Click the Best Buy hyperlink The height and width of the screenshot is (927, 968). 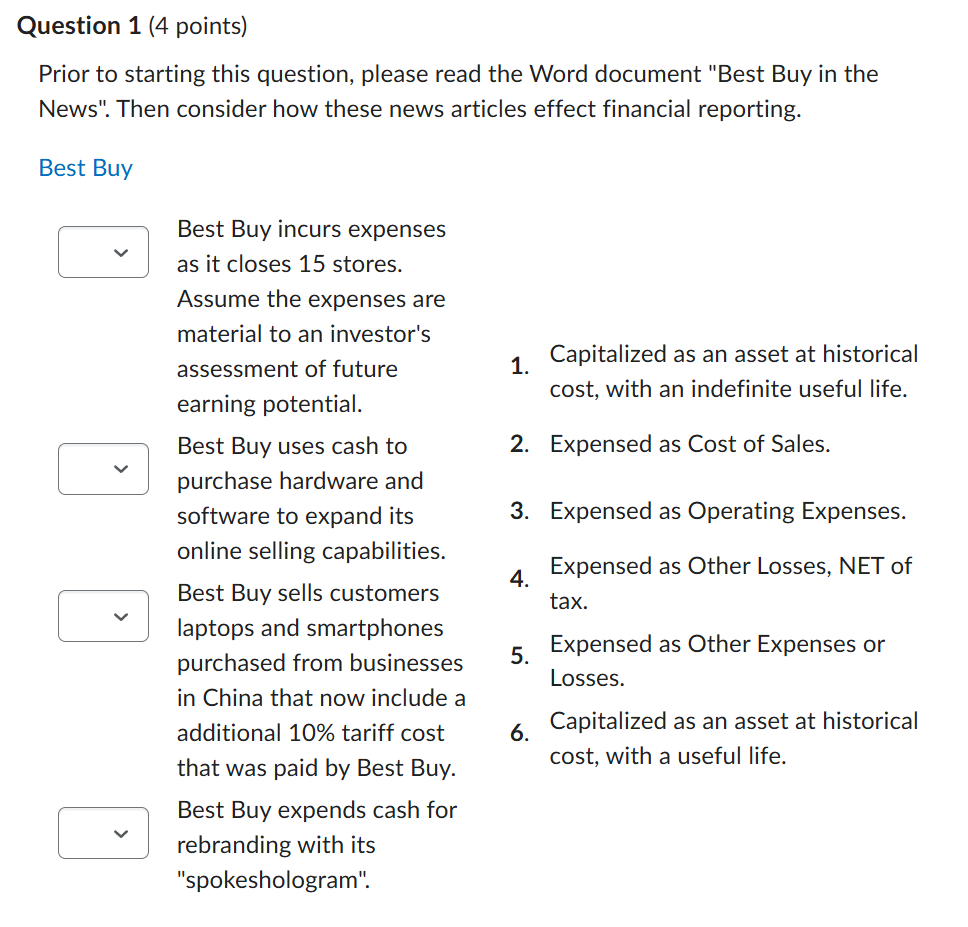tap(85, 168)
